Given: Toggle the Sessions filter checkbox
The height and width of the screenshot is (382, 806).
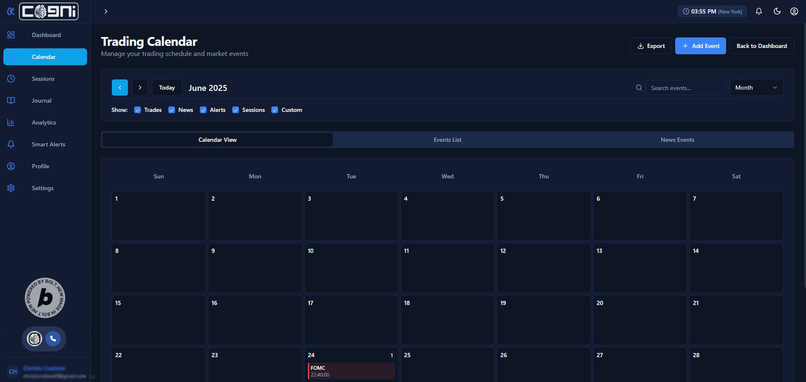Looking at the screenshot, I should 235,110.
